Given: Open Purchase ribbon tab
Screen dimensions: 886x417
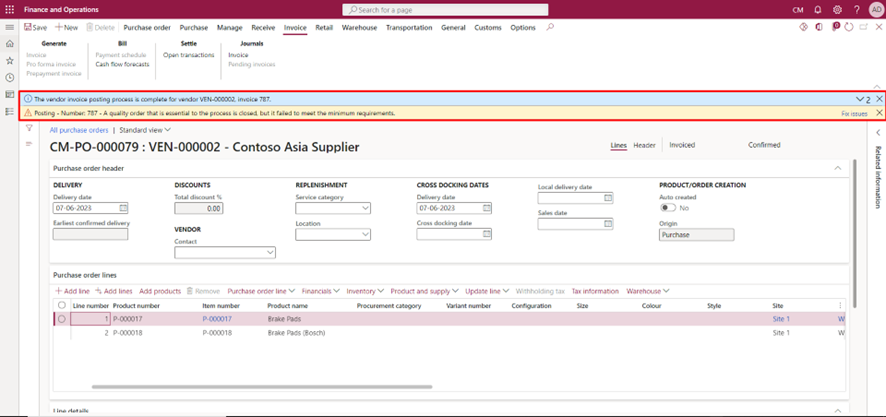Looking at the screenshot, I should (x=193, y=27).
